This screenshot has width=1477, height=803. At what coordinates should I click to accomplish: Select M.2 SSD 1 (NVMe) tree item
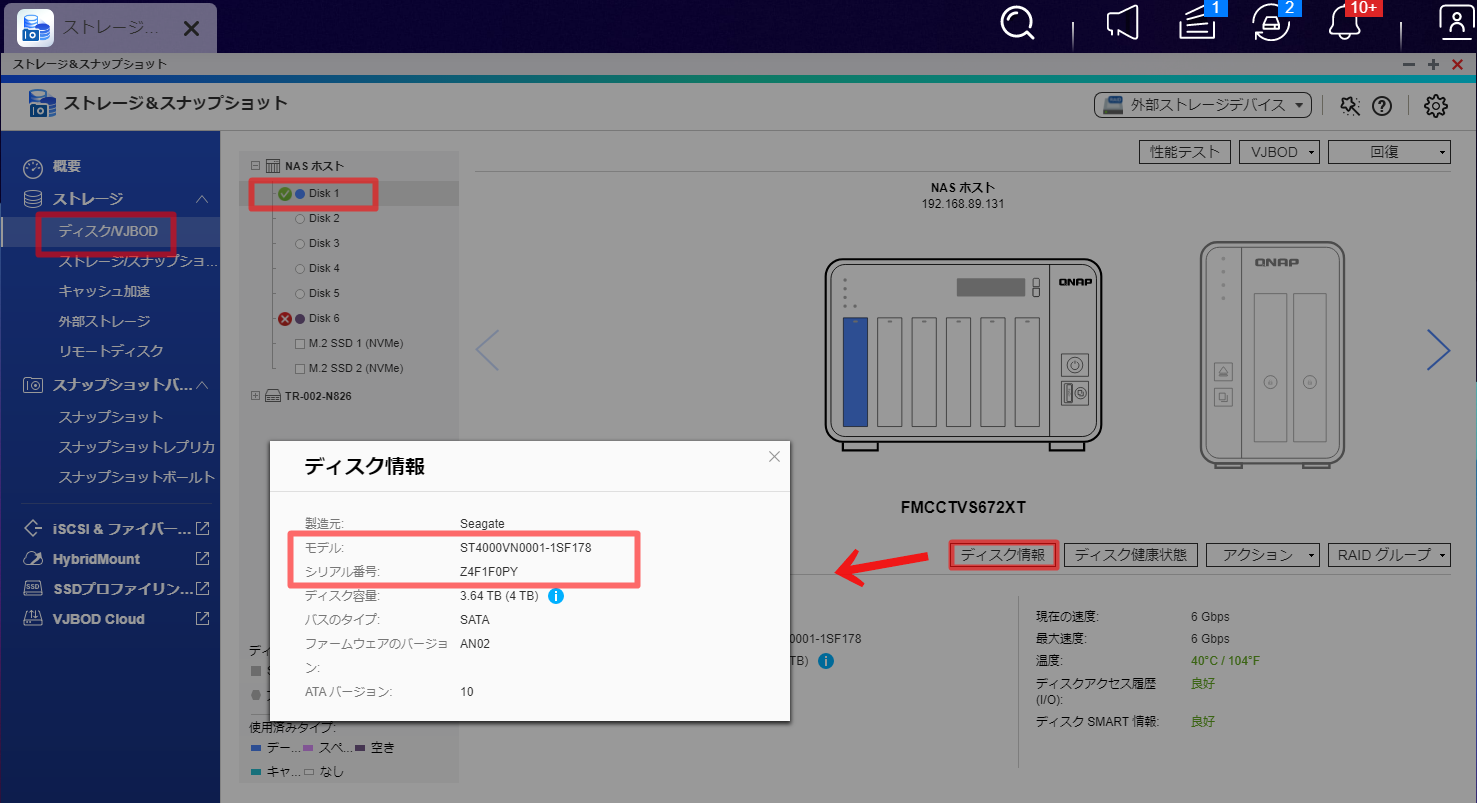(x=356, y=343)
